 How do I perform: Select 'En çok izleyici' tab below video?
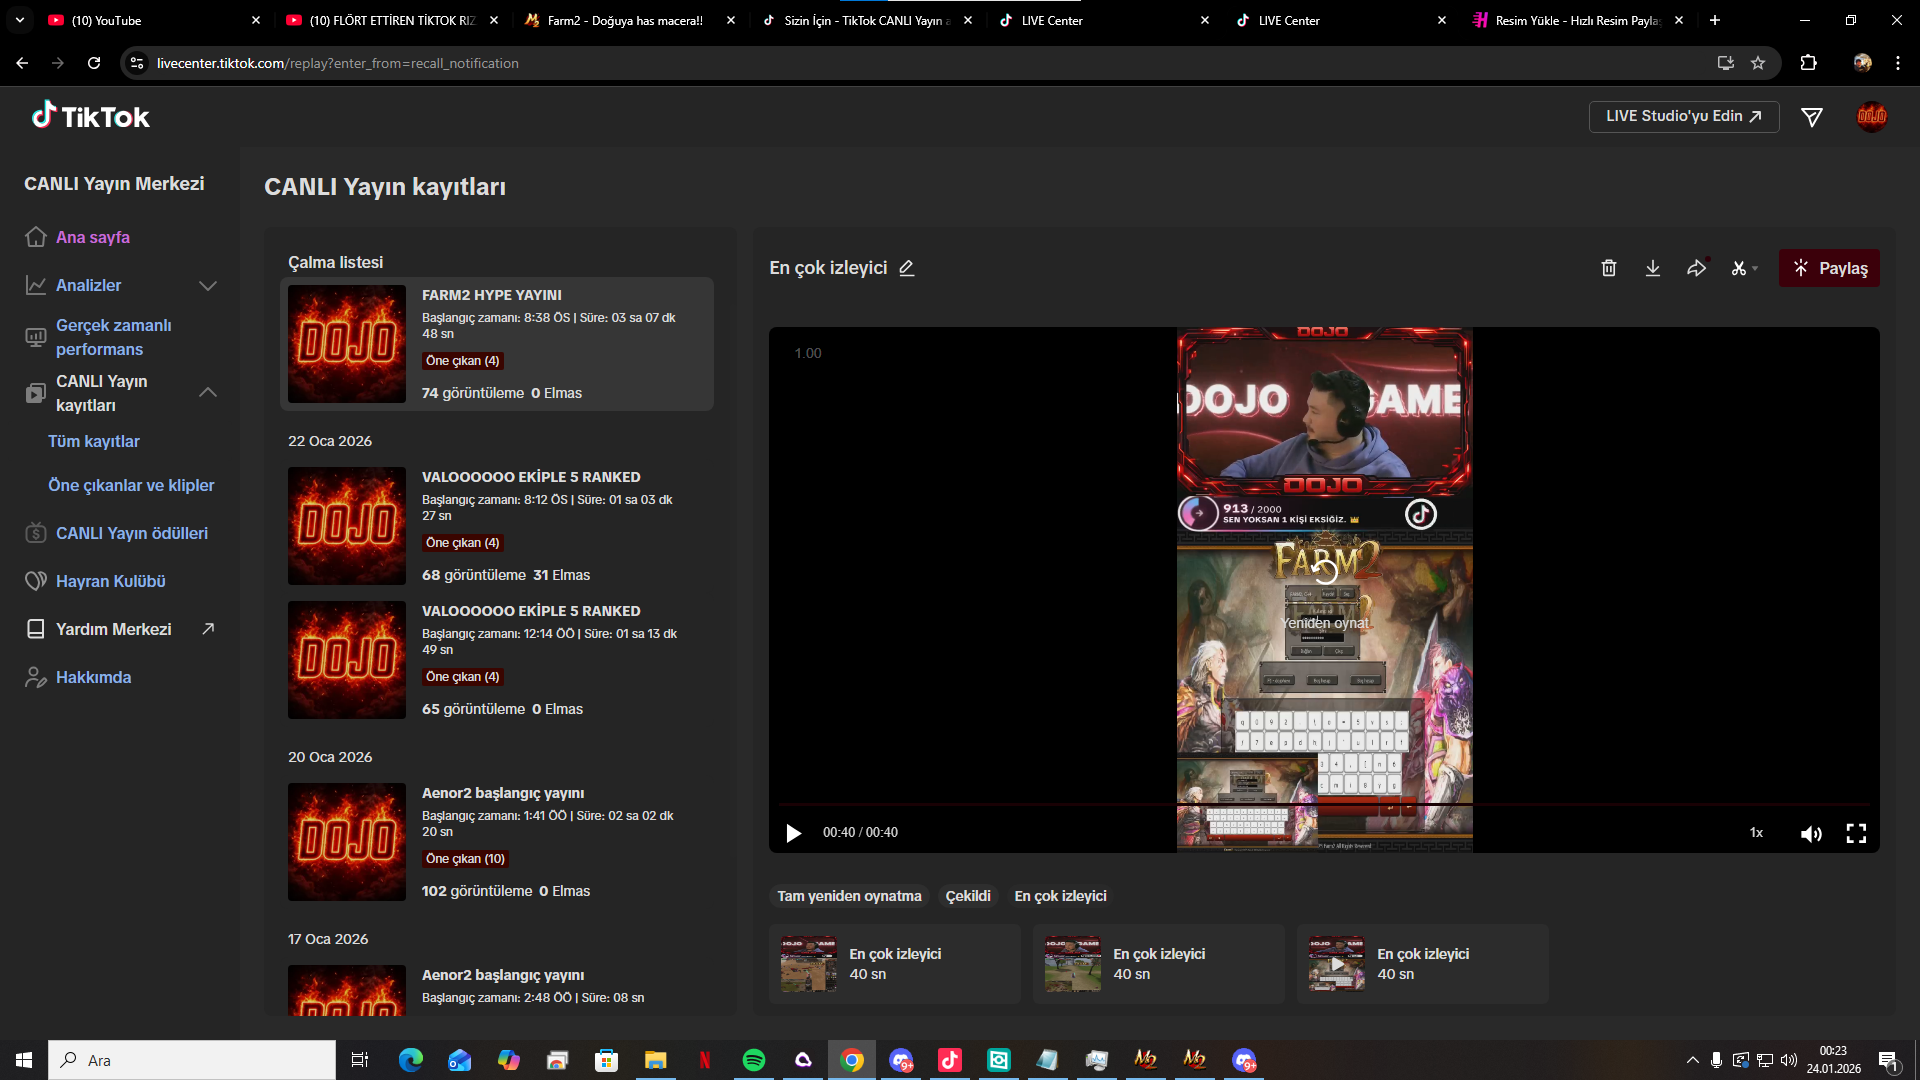[1060, 896]
